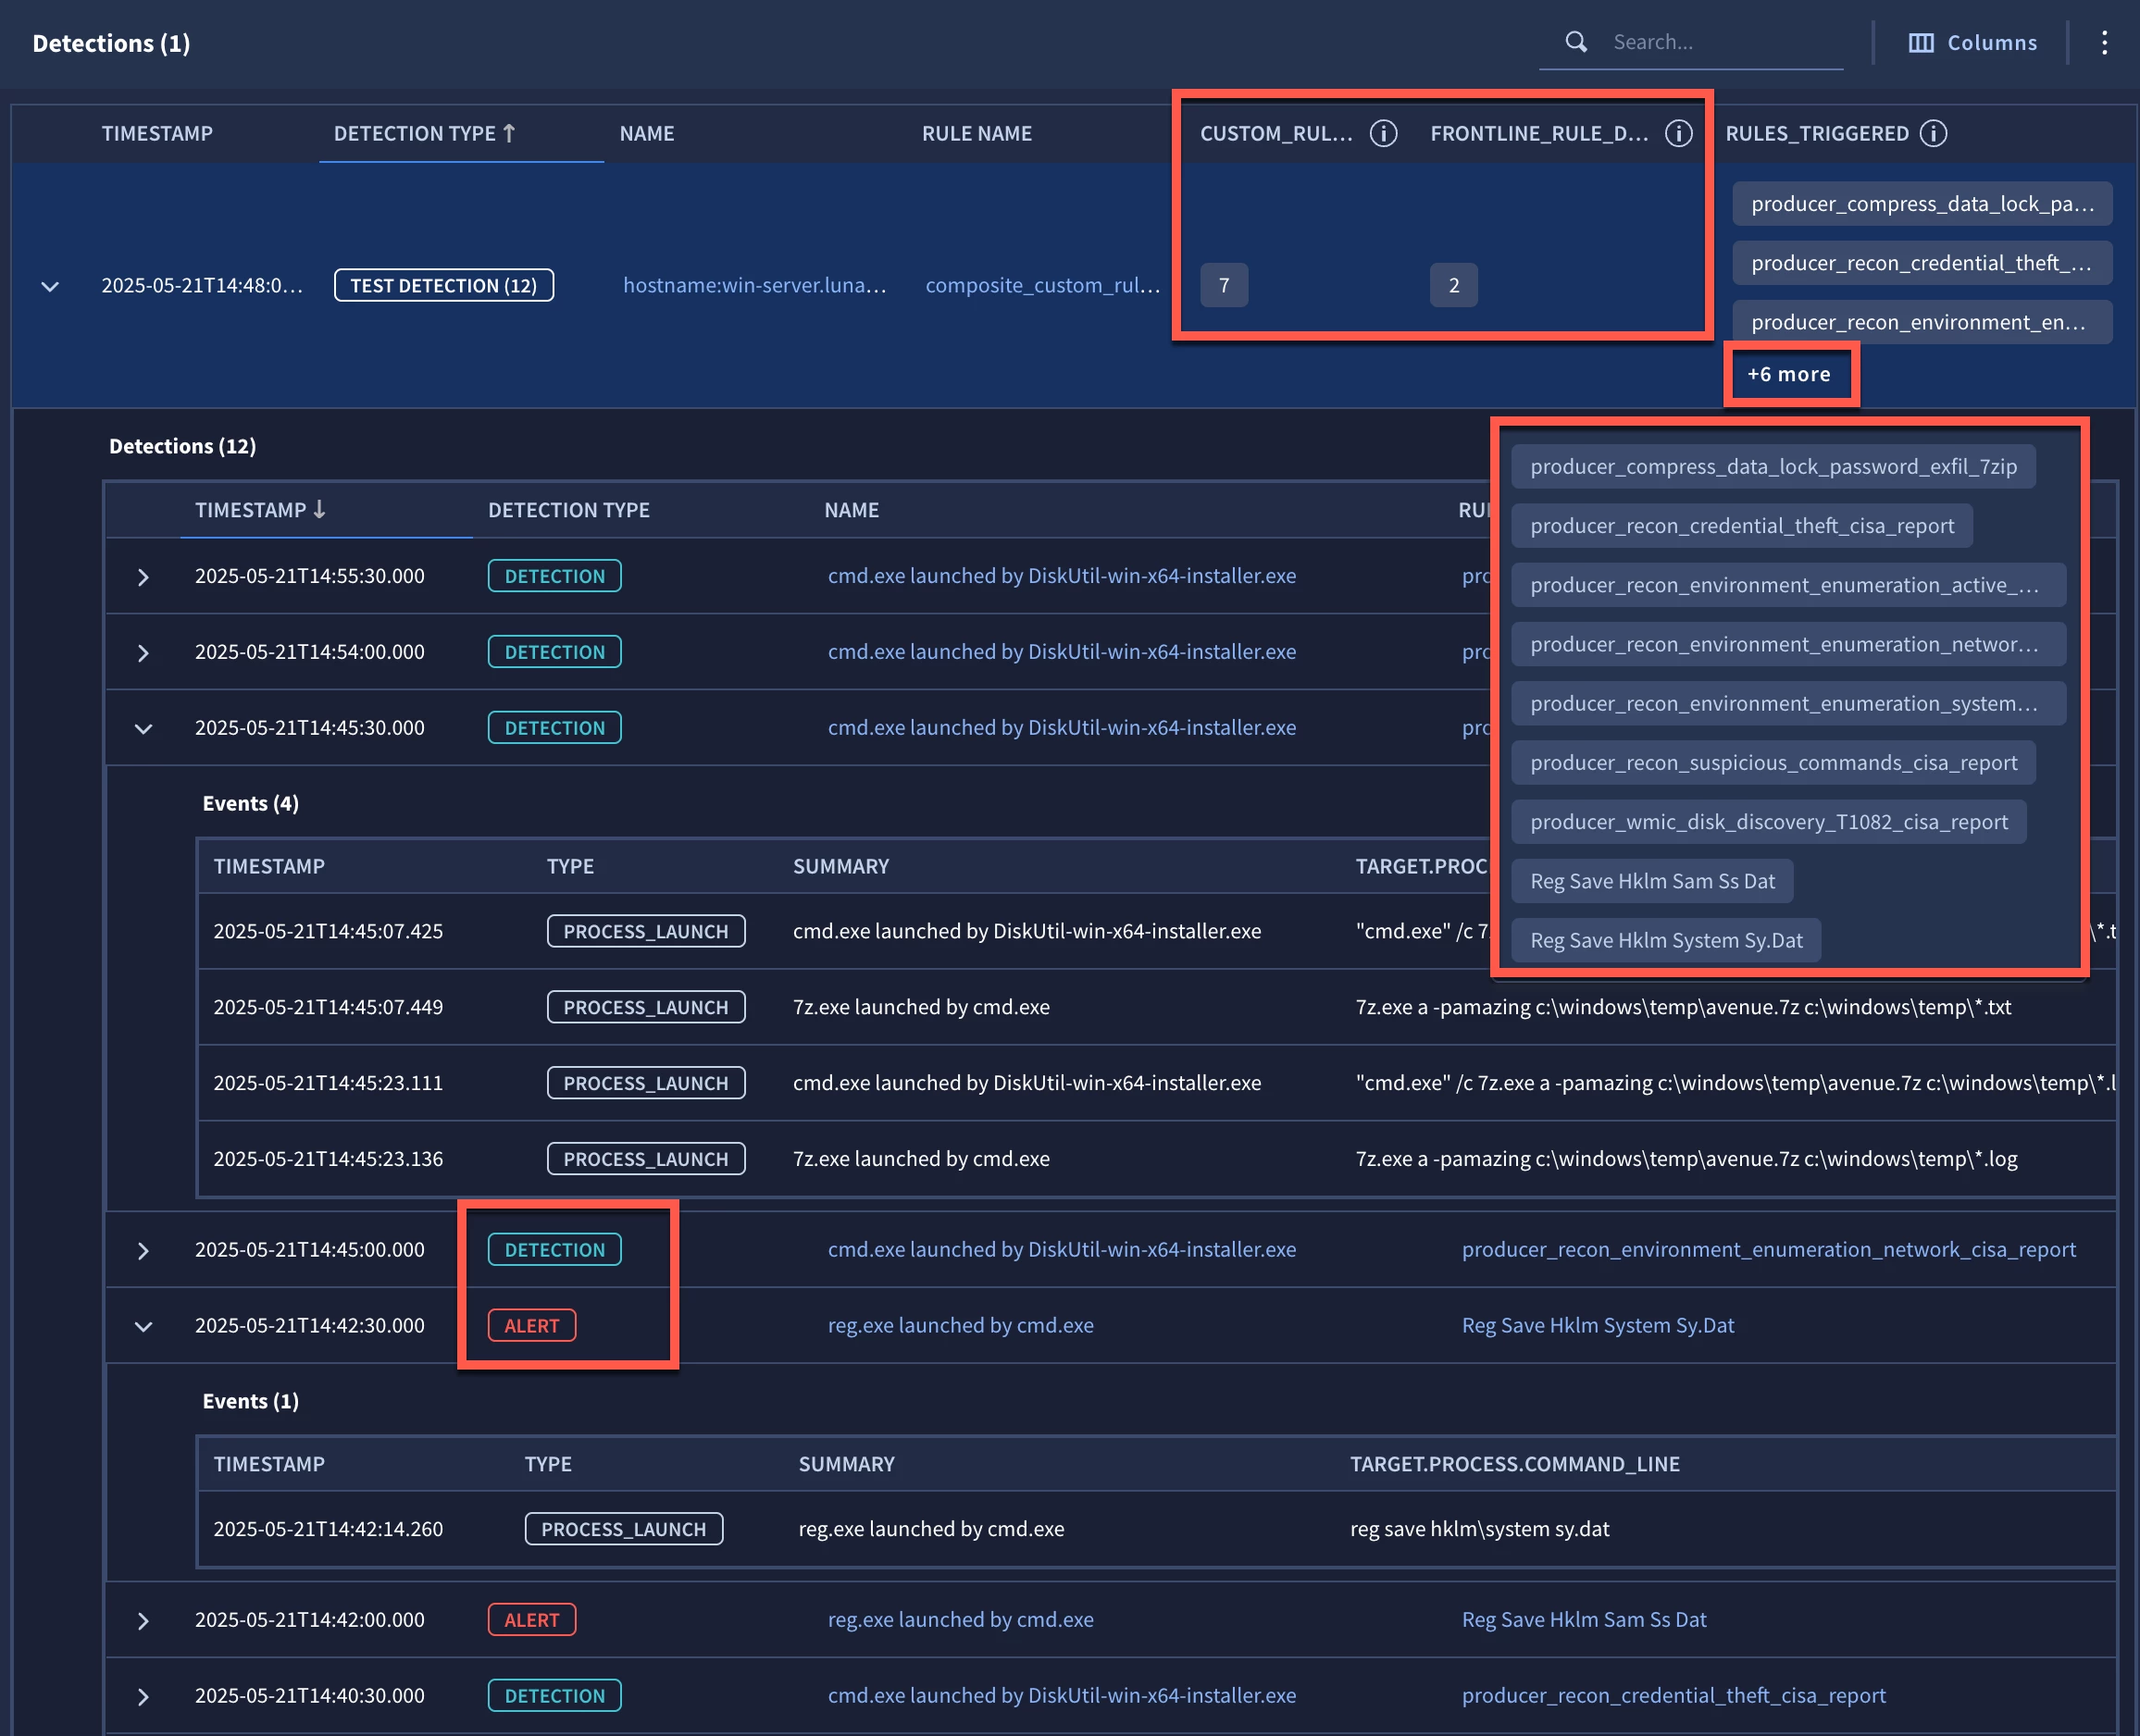Select producer_wmic_disk_discovery_T1082_cisa_report chip
The image size is (2140, 1736).
[1769, 821]
